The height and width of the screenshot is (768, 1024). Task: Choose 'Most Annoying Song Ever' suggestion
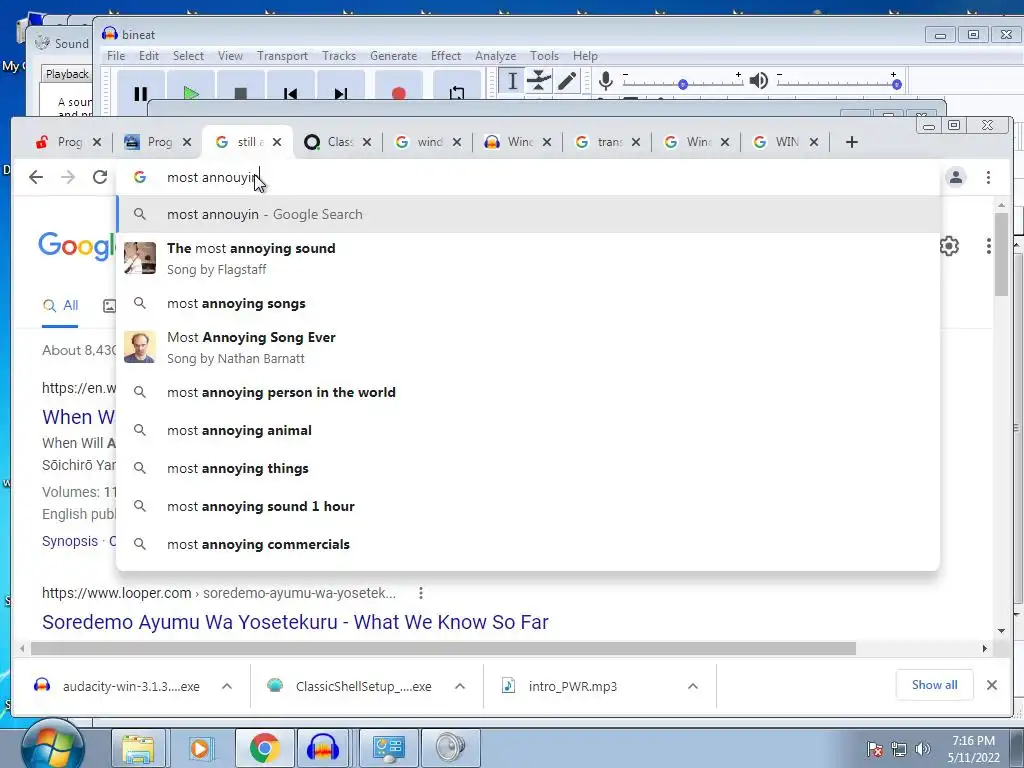coord(528,347)
